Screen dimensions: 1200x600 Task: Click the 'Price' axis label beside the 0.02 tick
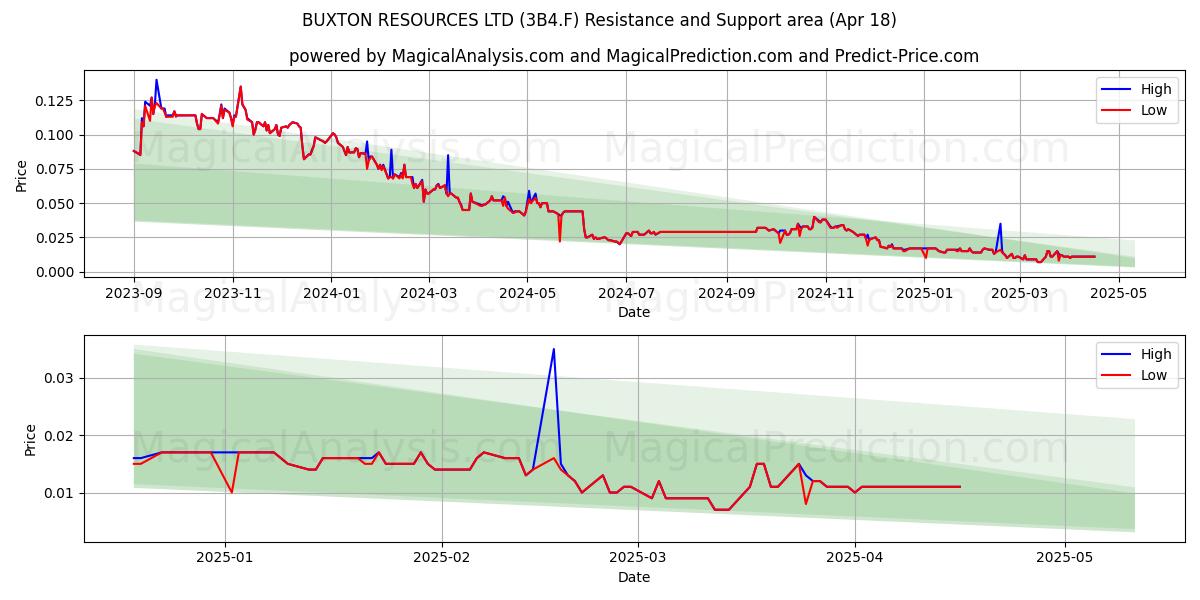pyautogui.click(x=30, y=440)
